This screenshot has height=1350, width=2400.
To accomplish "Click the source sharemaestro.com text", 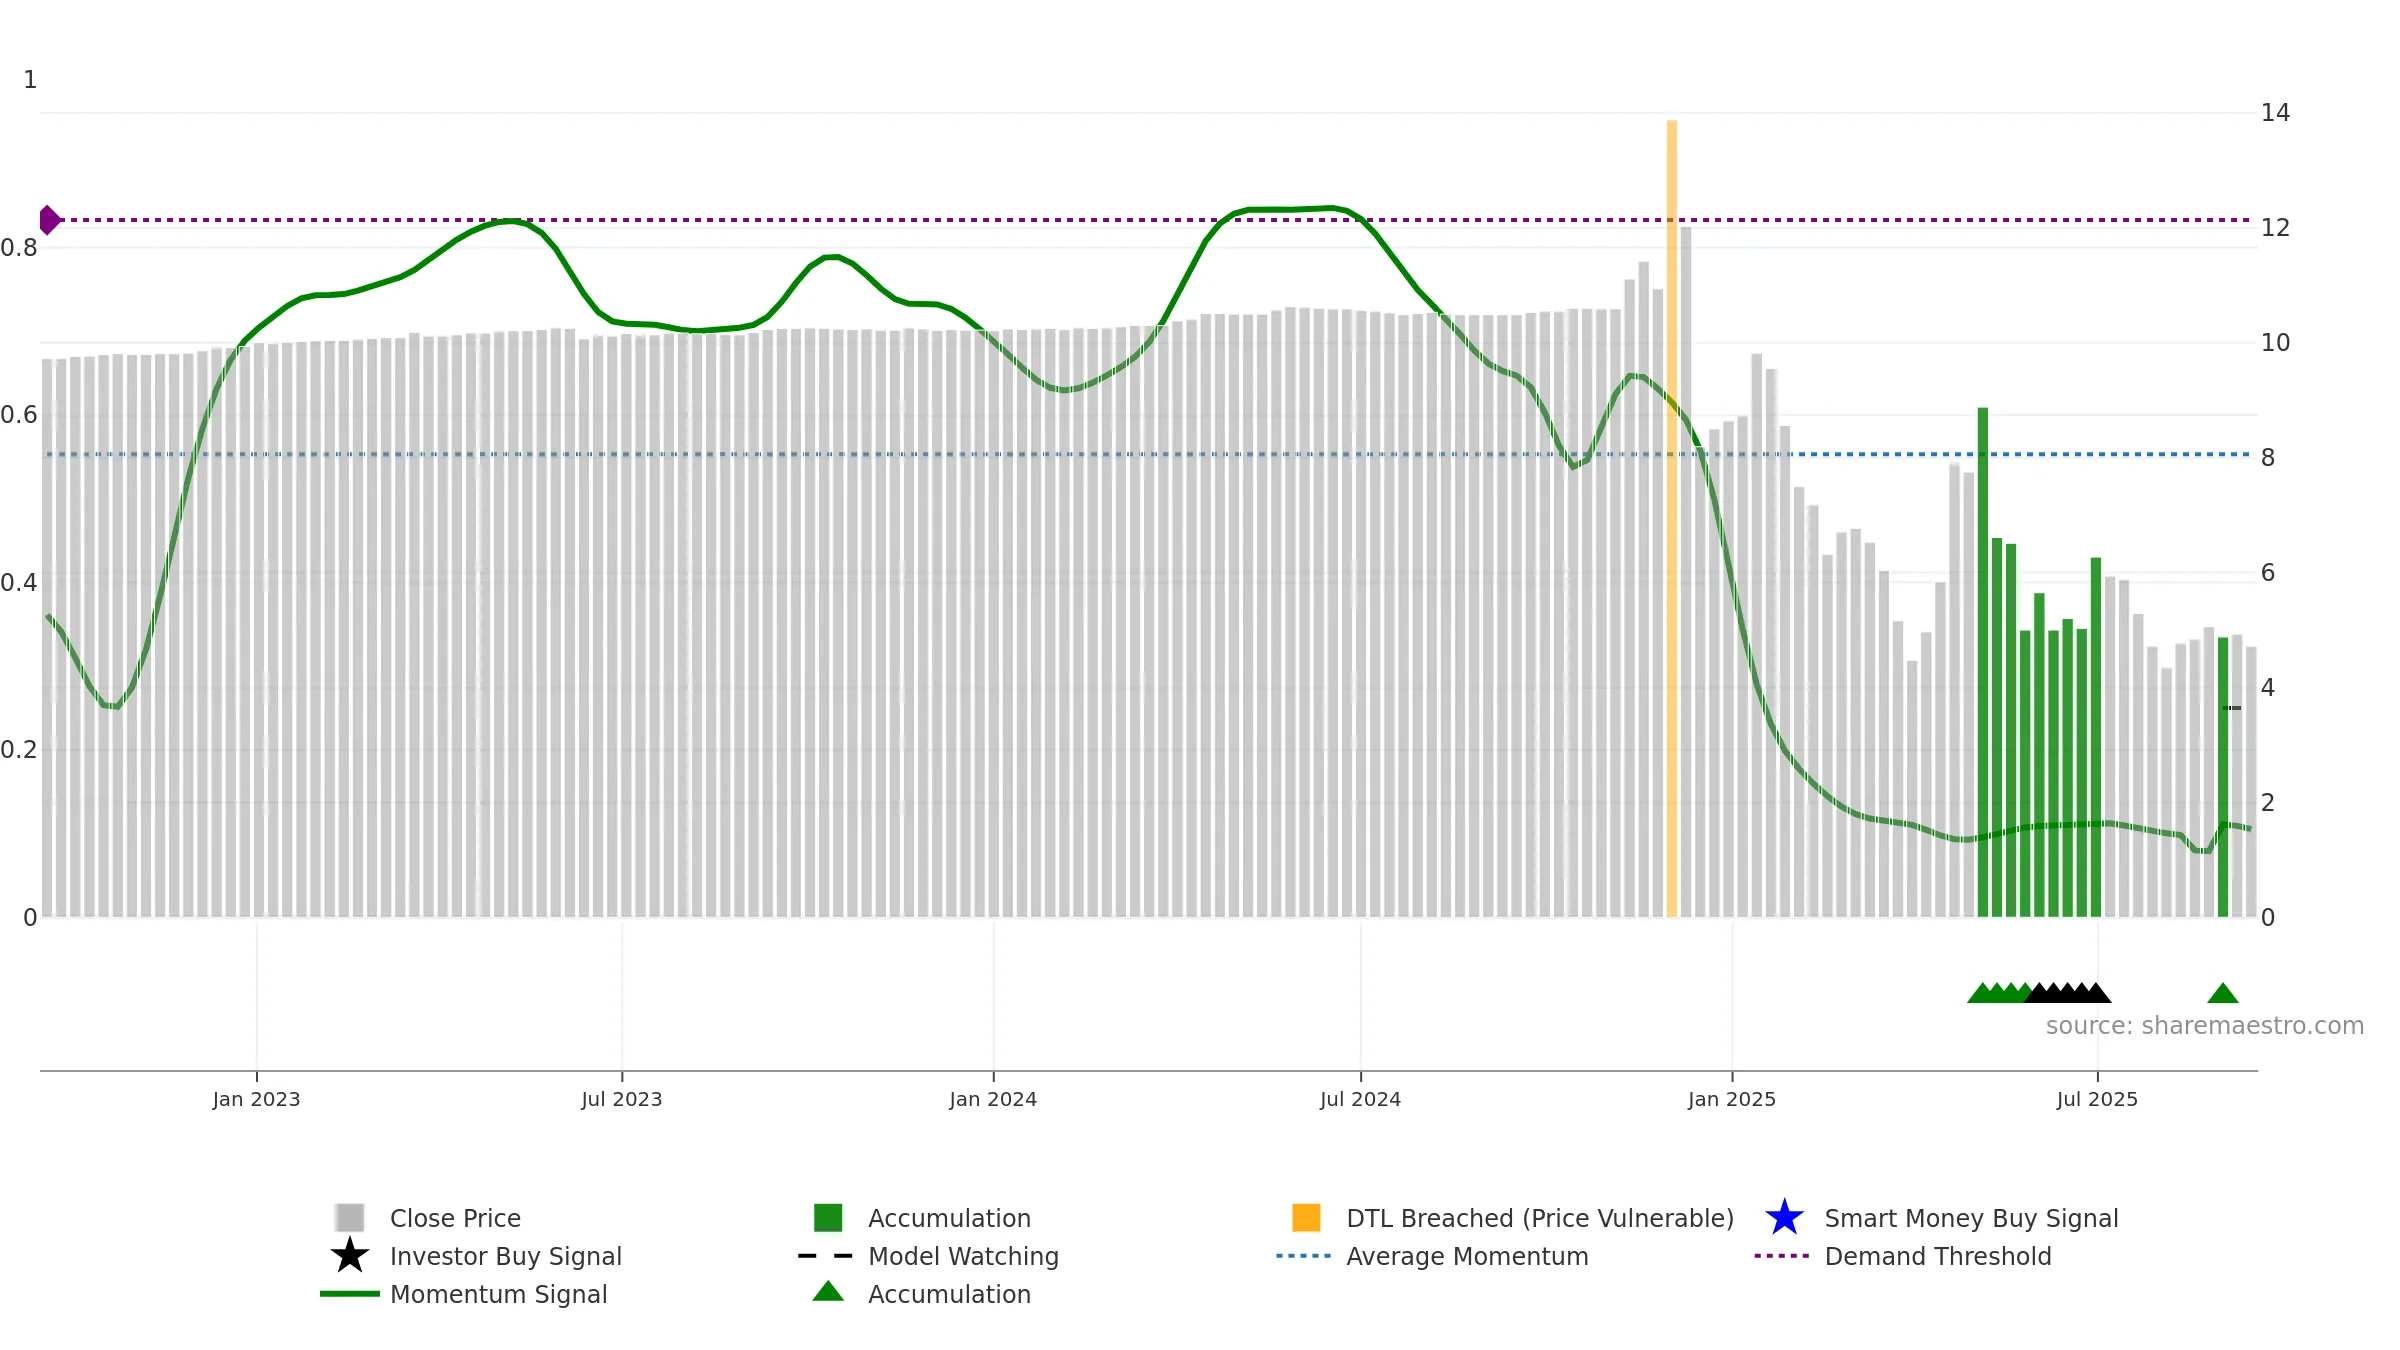I will pyautogui.click(x=2204, y=1026).
